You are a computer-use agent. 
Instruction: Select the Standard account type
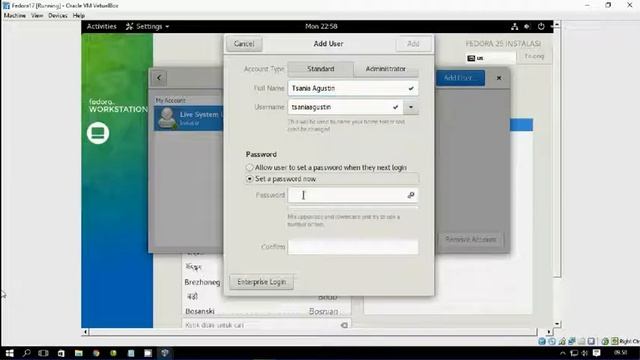320,69
